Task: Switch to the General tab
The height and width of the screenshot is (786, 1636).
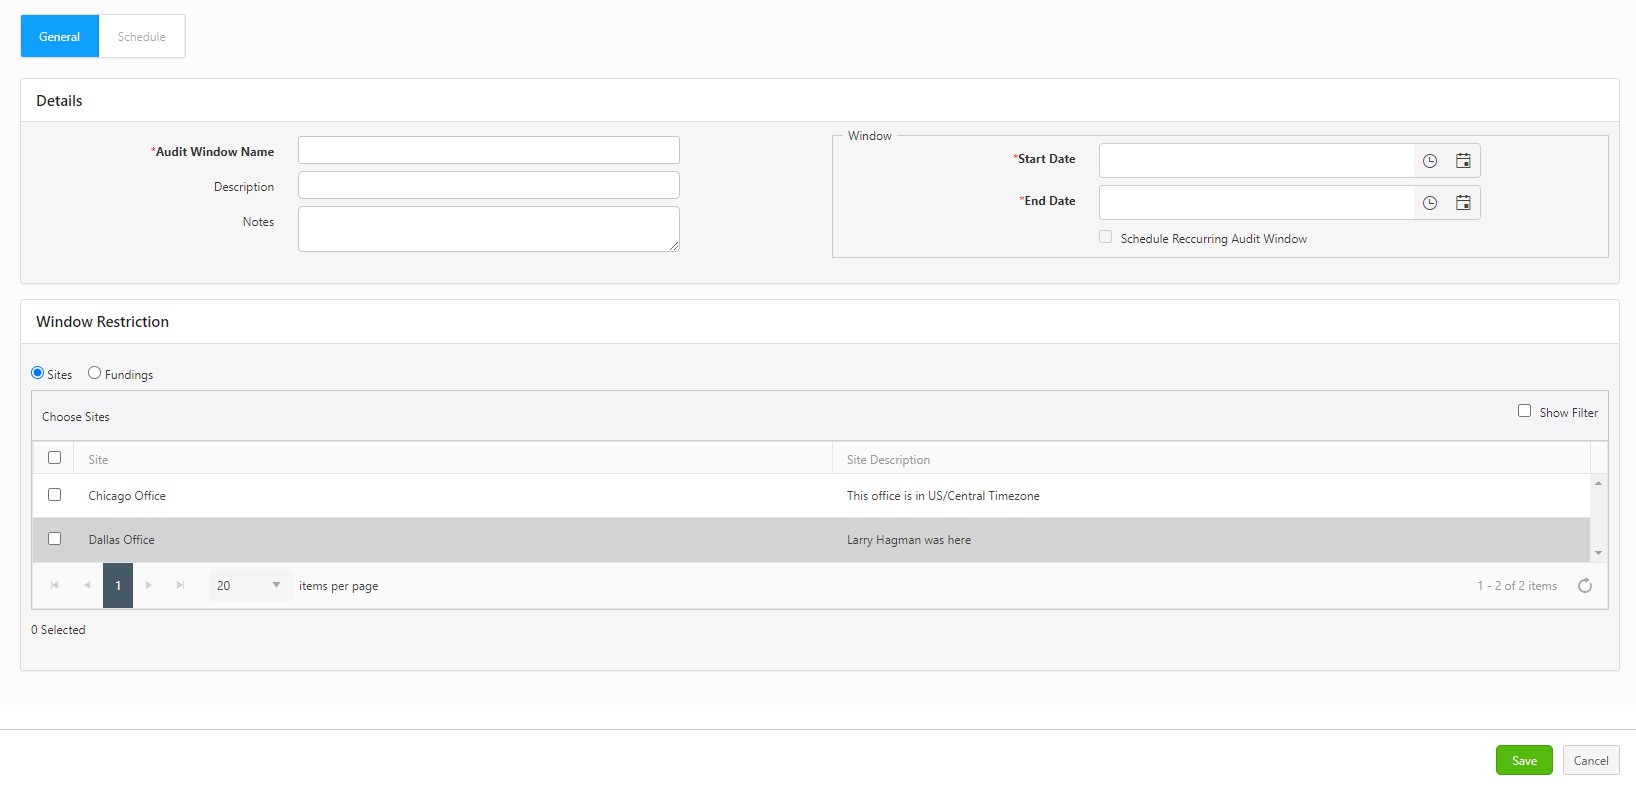Action: pyautogui.click(x=60, y=37)
